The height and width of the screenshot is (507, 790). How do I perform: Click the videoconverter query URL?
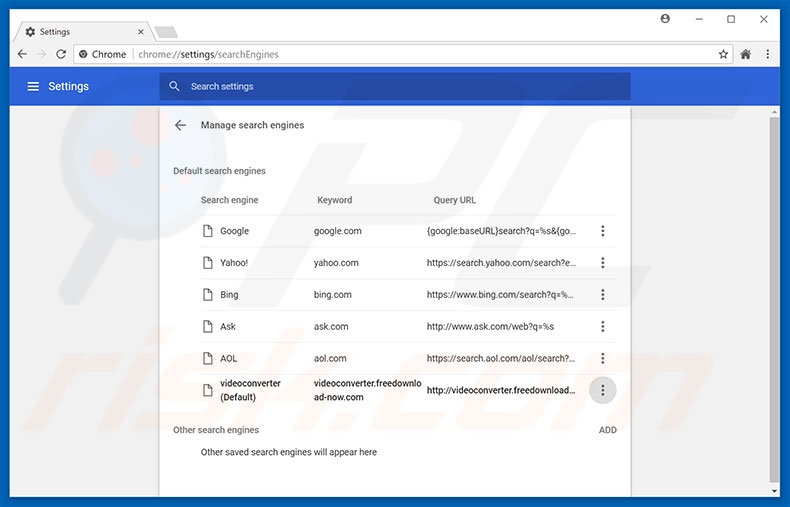[501, 390]
